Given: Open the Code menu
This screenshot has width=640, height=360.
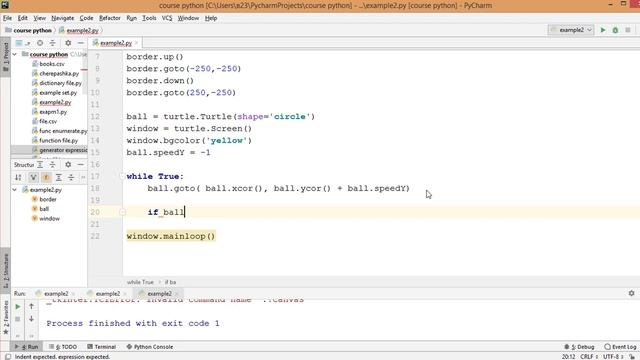Looking at the screenshot, I should [86, 18].
